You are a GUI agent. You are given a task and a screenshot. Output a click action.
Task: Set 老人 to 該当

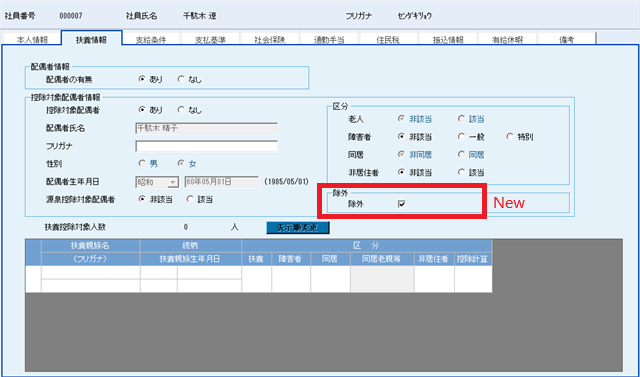(461, 119)
